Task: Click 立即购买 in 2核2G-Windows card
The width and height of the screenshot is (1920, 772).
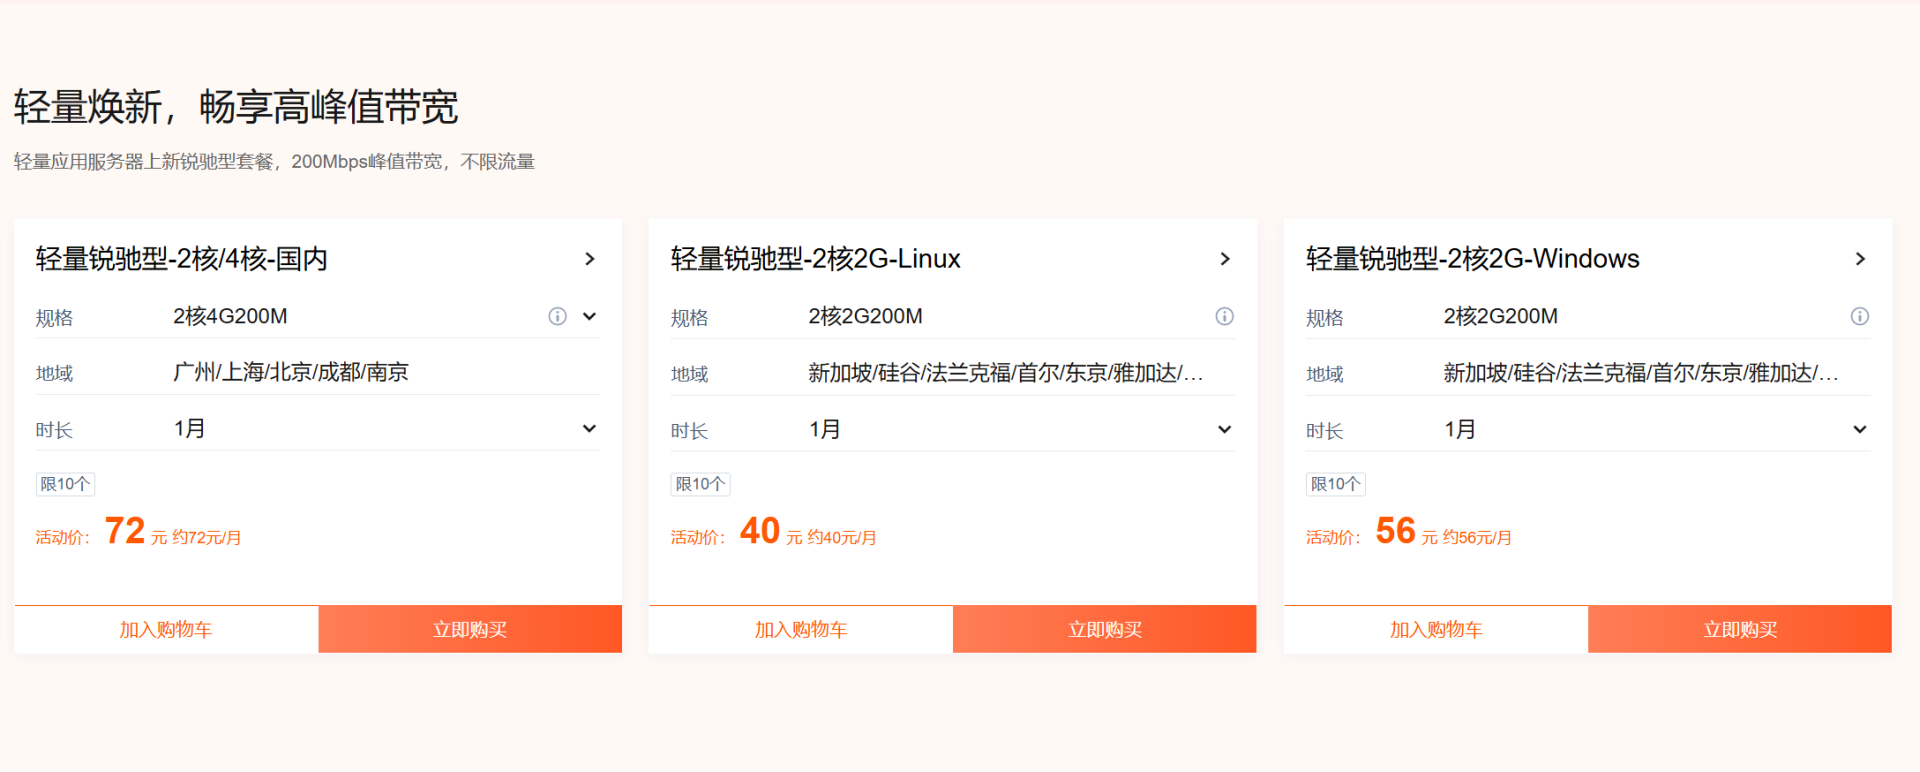Action: point(1740,629)
